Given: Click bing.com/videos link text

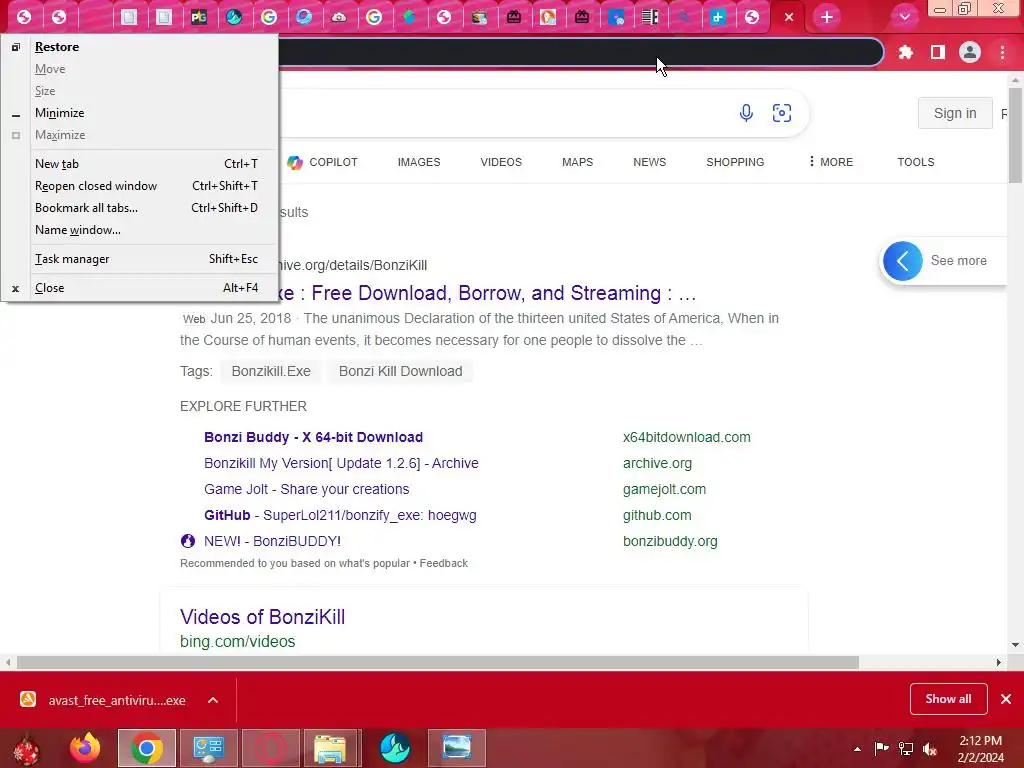Looking at the screenshot, I should click(238, 641).
